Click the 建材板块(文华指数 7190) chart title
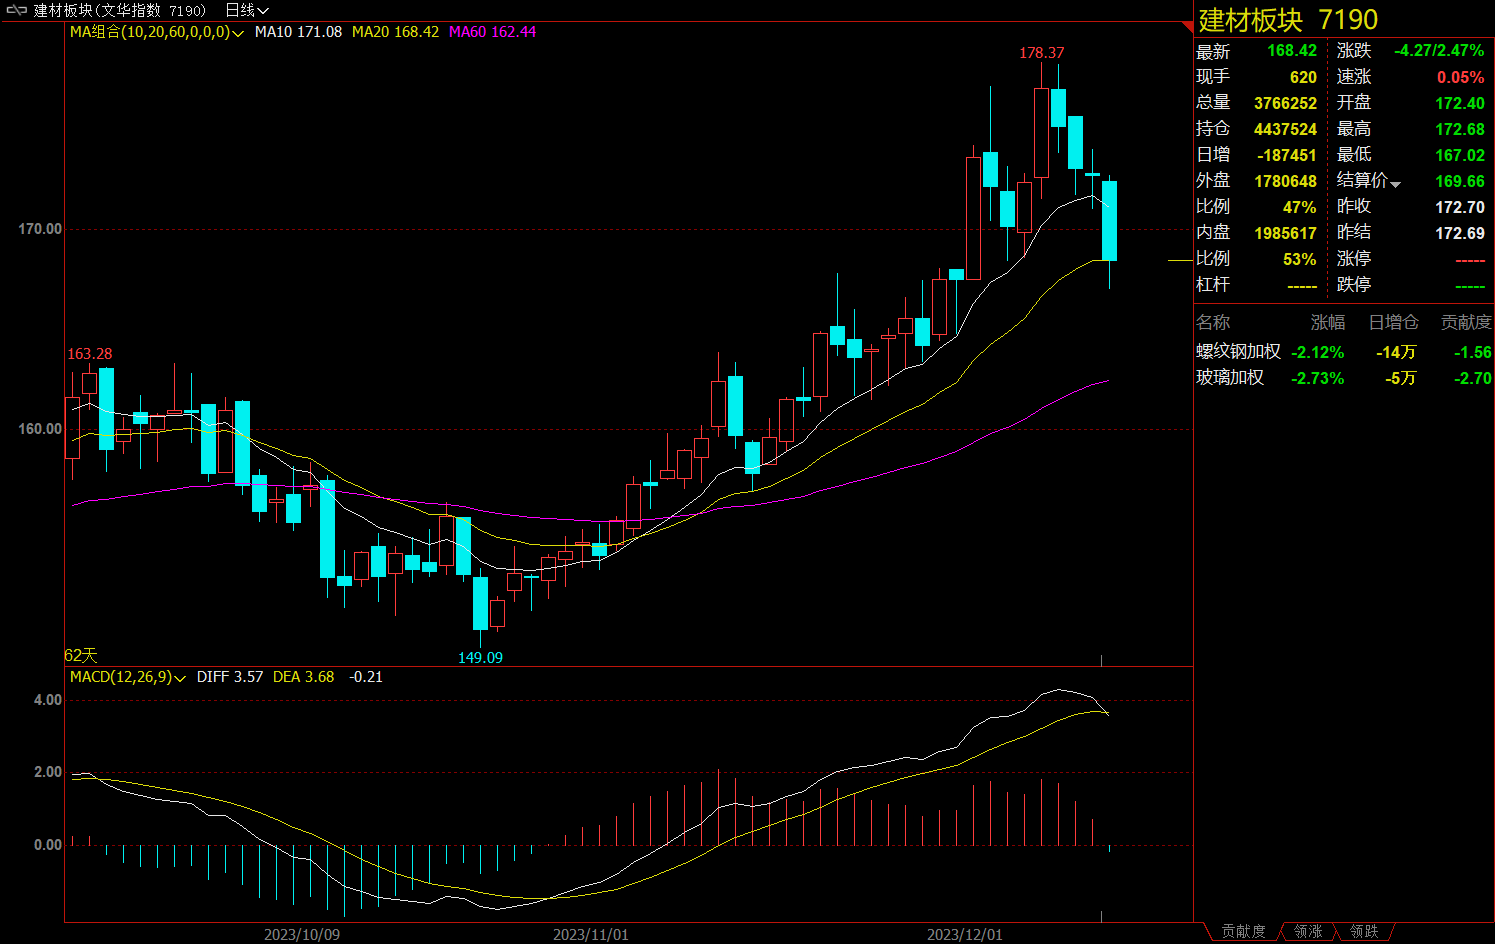Screen dimensions: 1495x944 click(x=120, y=10)
